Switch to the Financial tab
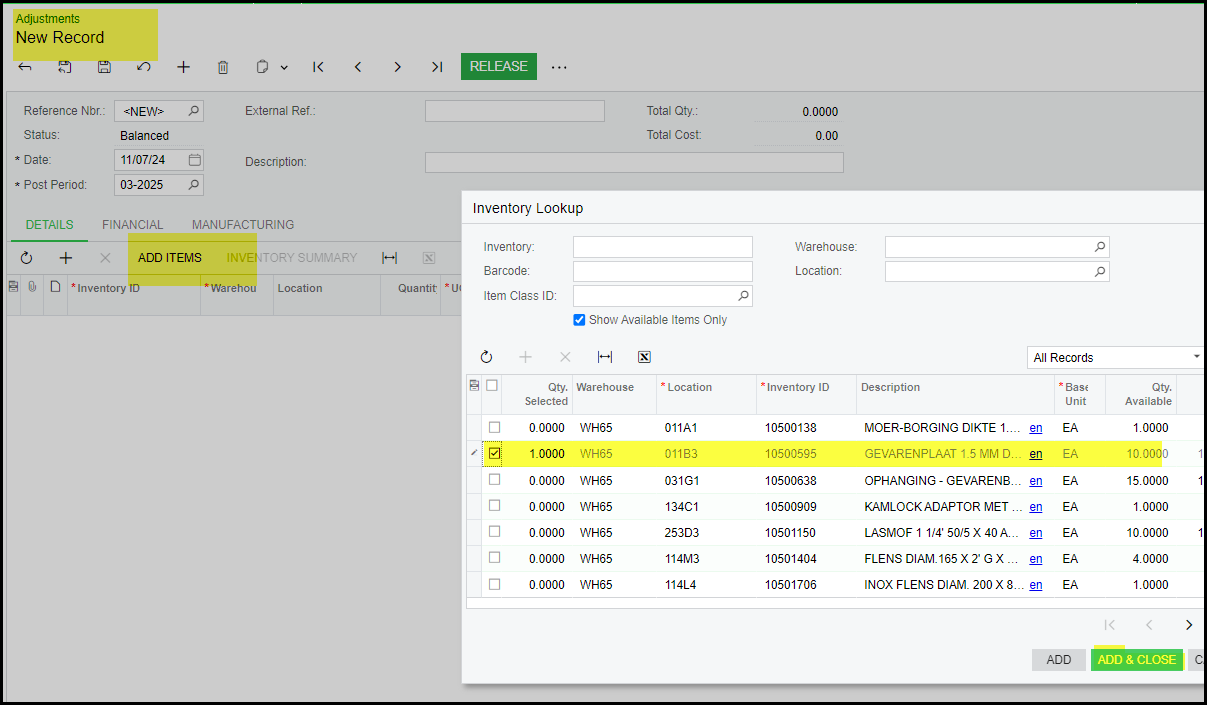The height and width of the screenshot is (705, 1207). (x=132, y=225)
